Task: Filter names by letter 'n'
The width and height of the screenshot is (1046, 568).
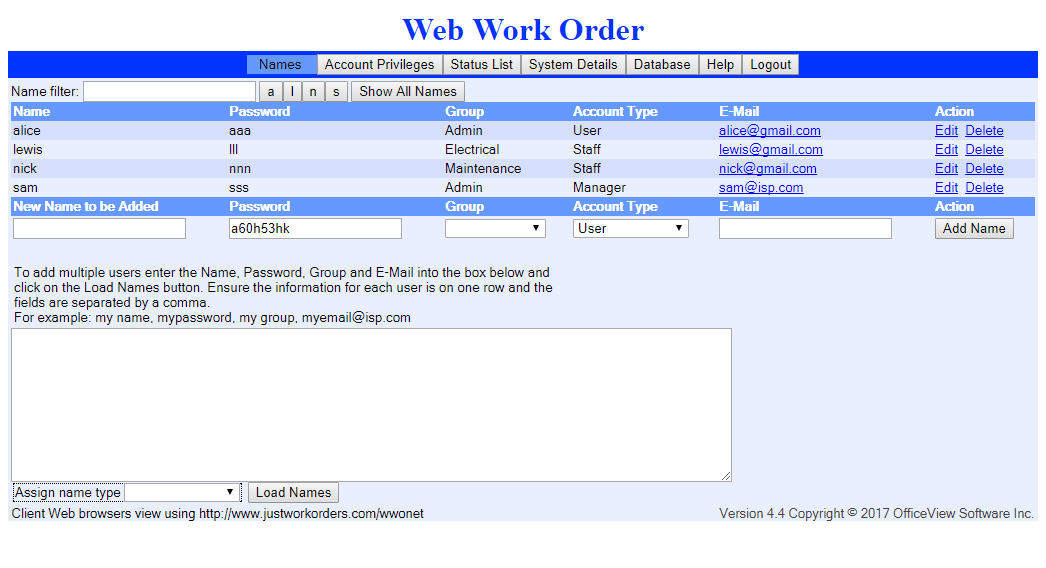Action: click(x=313, y=91)
